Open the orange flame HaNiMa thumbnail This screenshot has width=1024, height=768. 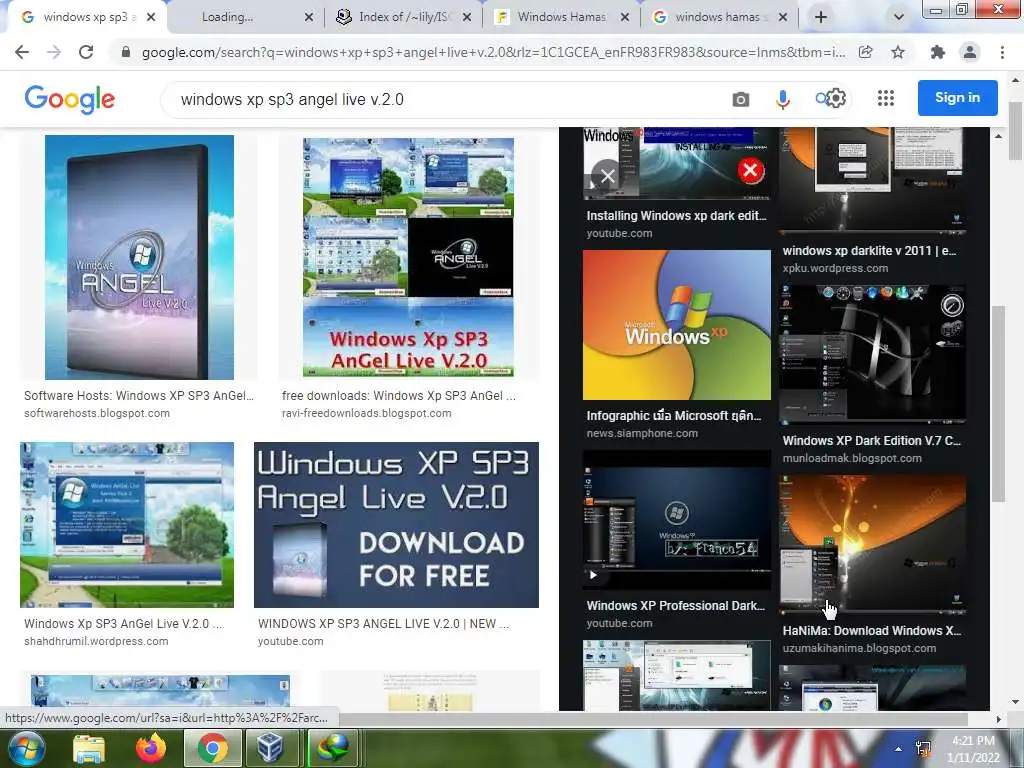872,545
